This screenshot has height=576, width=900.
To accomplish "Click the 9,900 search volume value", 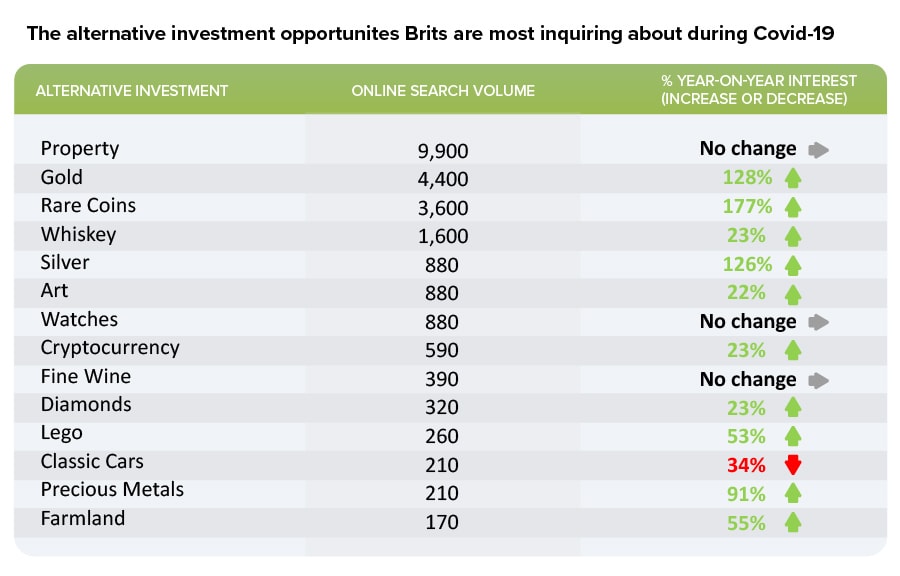I will coord(443,151).
